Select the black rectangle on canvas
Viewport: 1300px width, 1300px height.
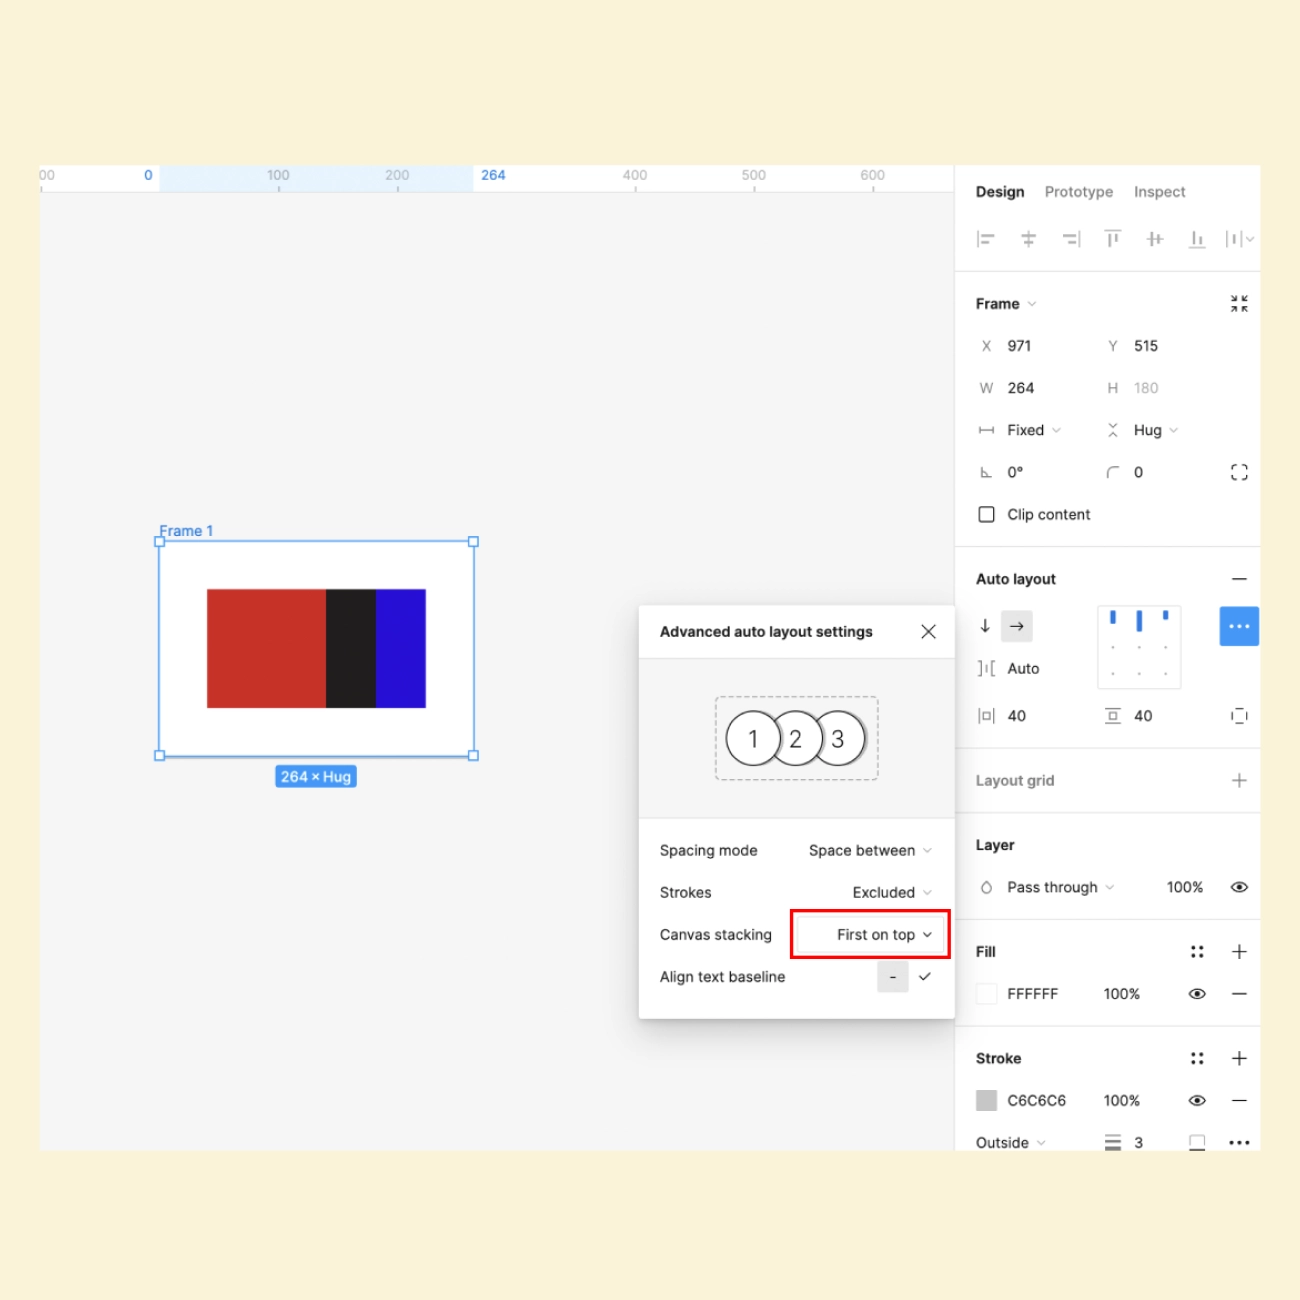click(x=351, y=648)
